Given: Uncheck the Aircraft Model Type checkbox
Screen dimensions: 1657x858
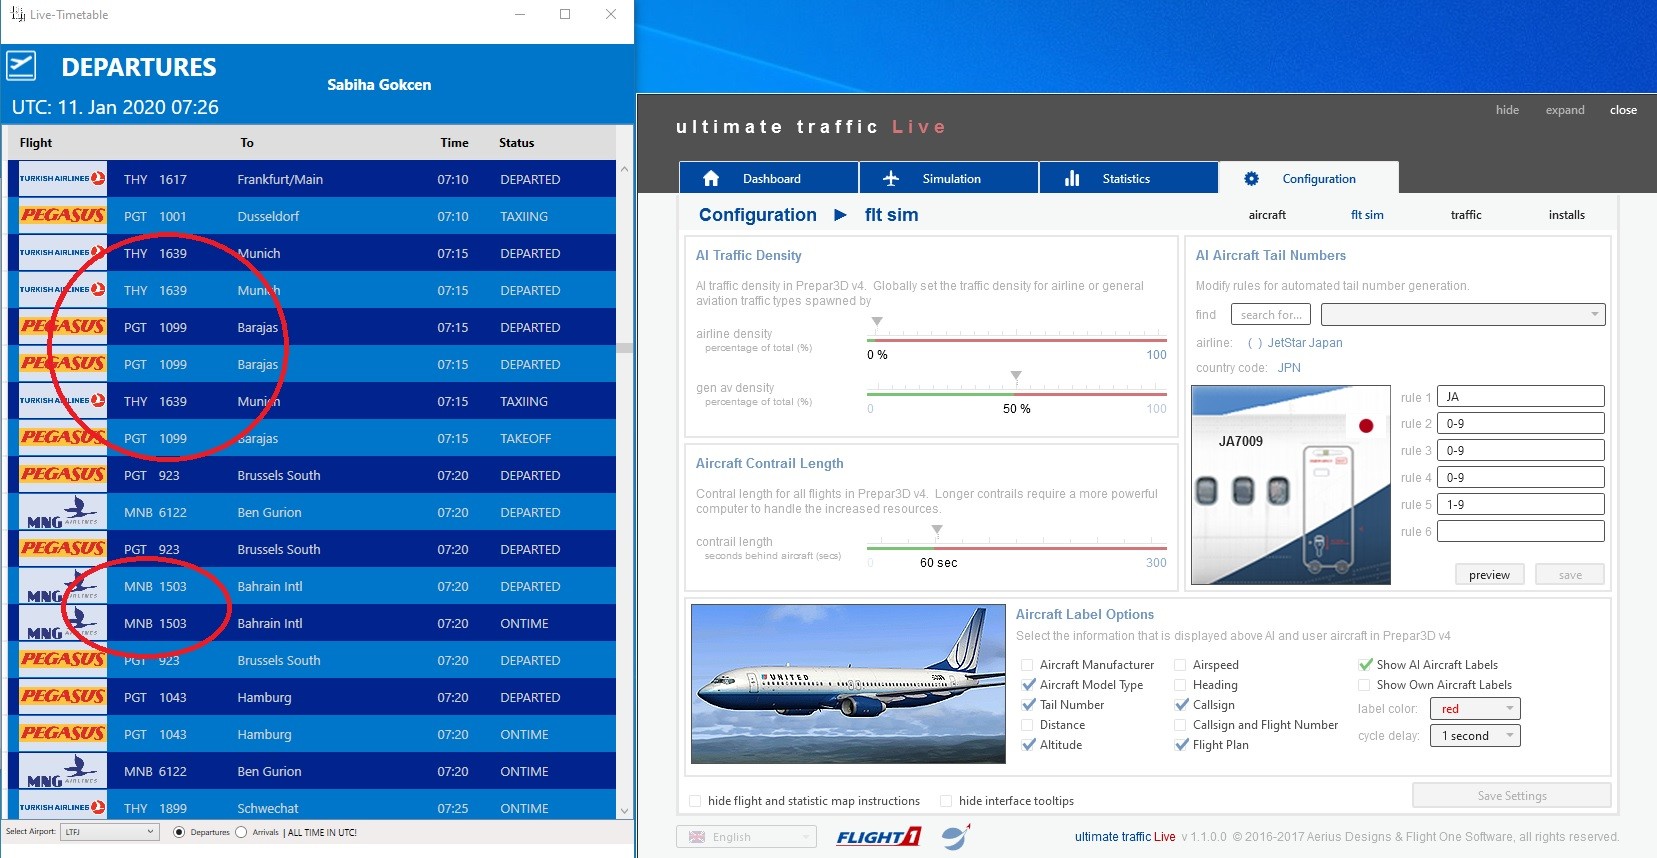Looking at the screenshot, I should tap(1028, 685).
